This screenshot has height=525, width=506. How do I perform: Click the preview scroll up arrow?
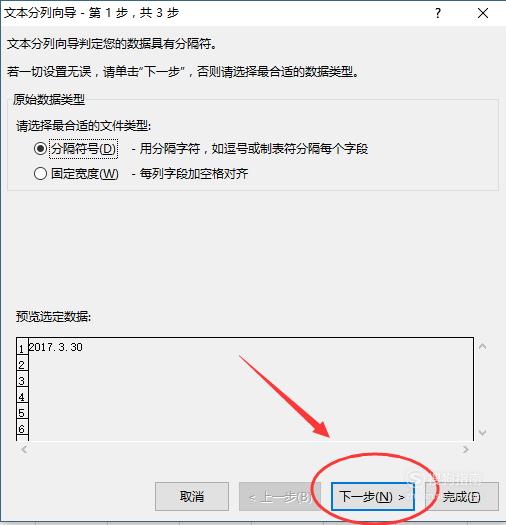482,347
